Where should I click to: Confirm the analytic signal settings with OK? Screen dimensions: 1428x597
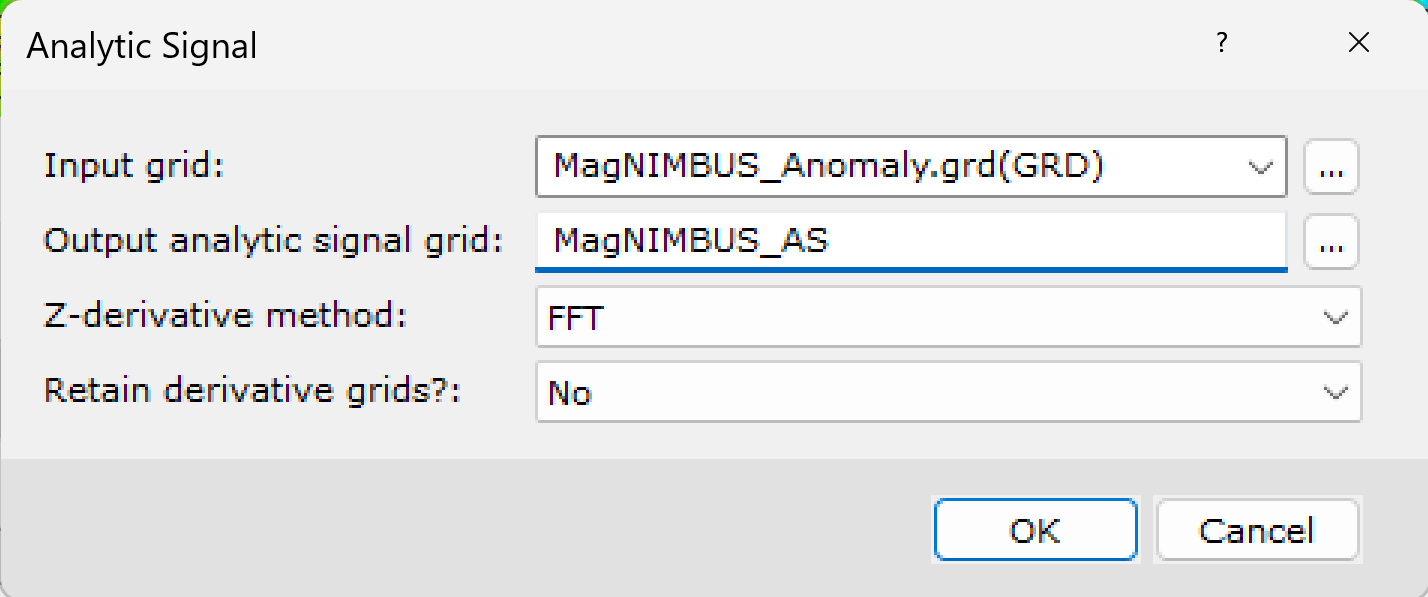point(1035,530)
